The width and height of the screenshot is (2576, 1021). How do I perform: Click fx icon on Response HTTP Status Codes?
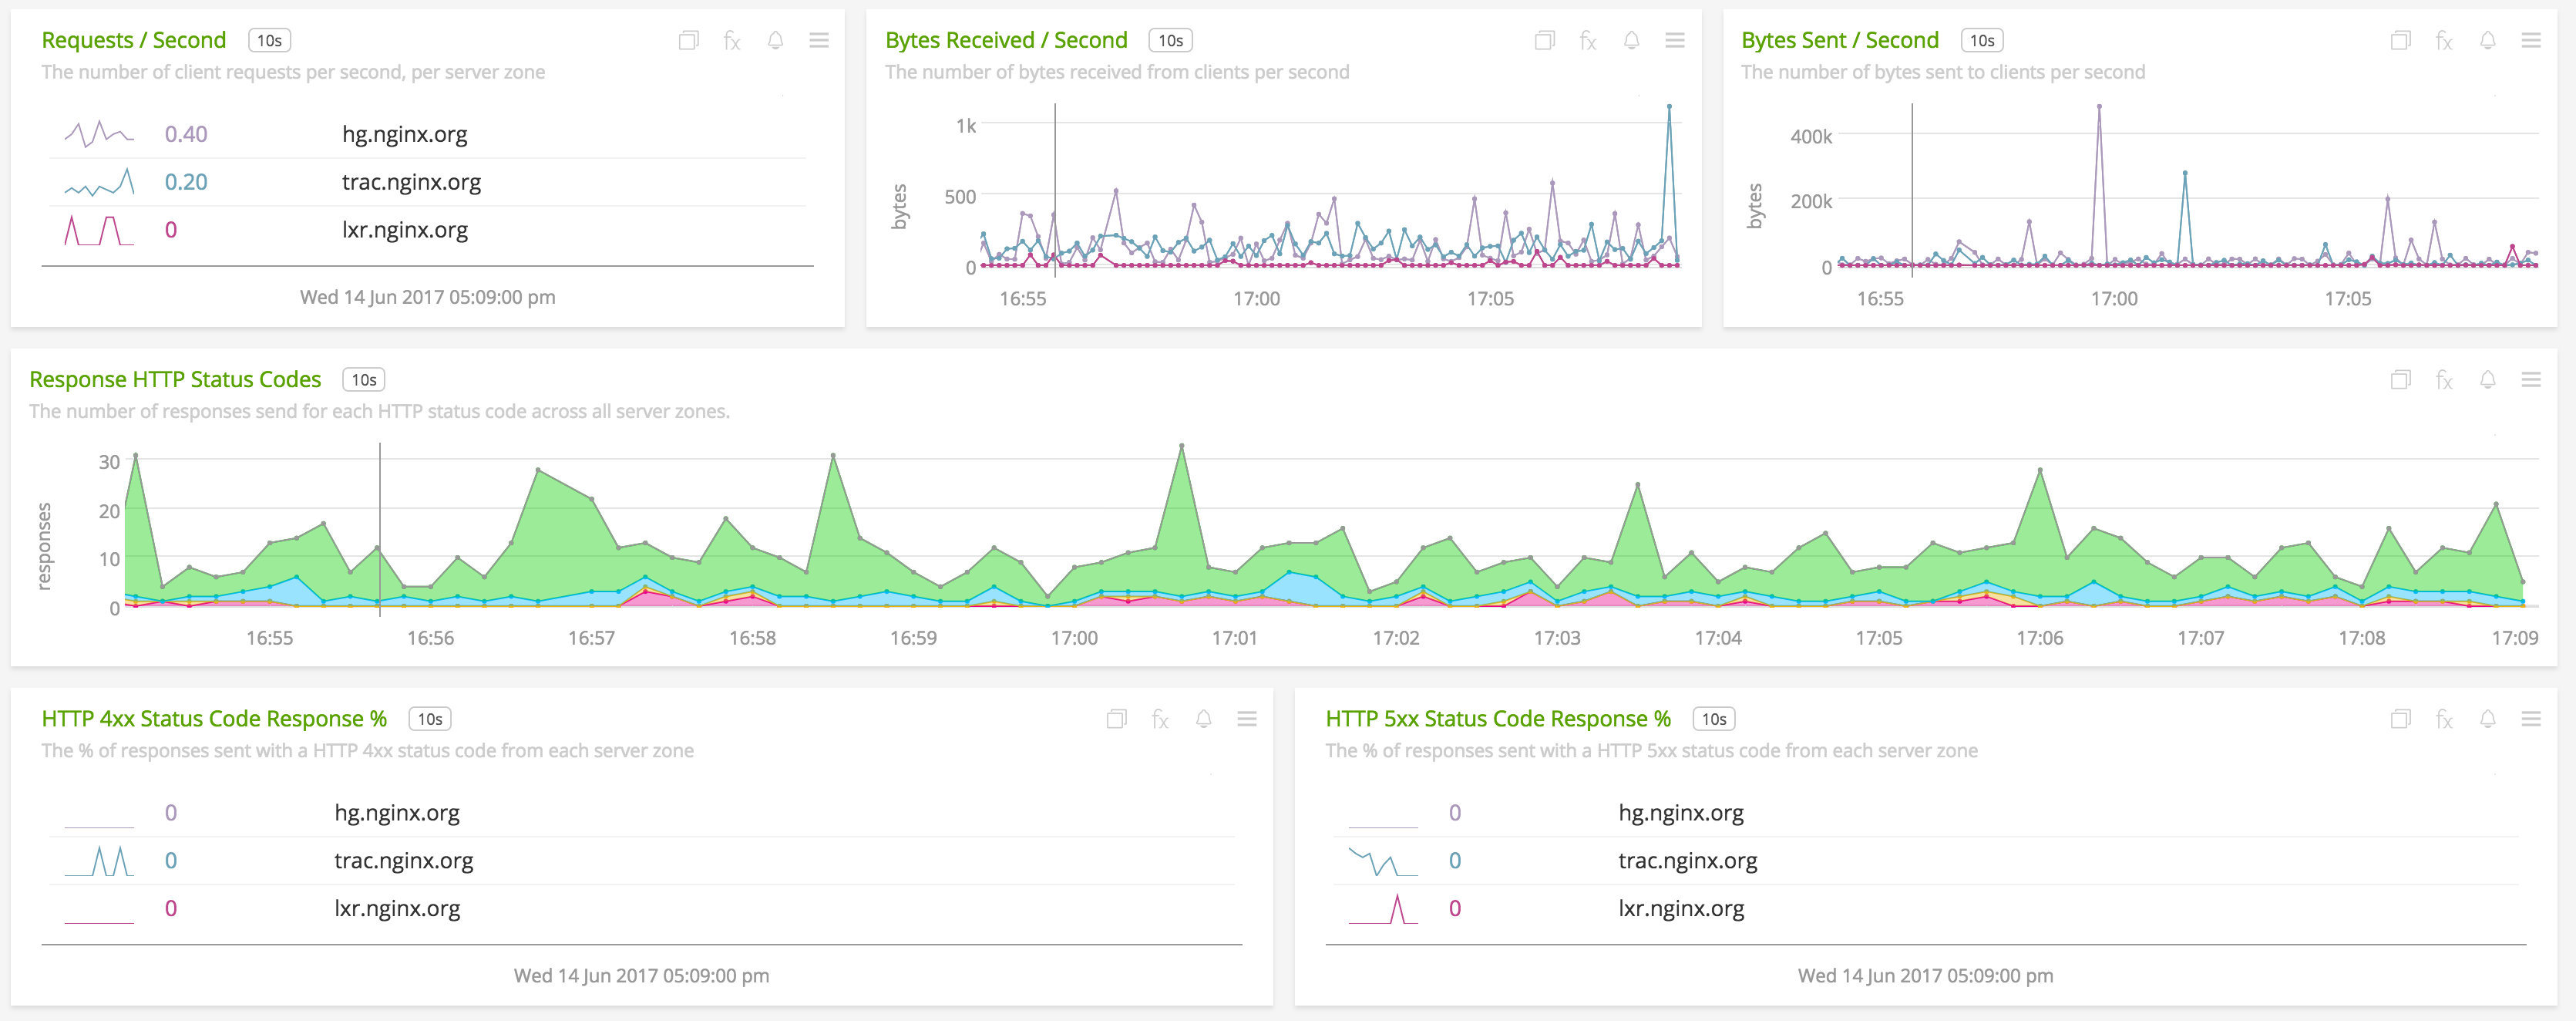pyautogui.click(x=2444, y=379)
